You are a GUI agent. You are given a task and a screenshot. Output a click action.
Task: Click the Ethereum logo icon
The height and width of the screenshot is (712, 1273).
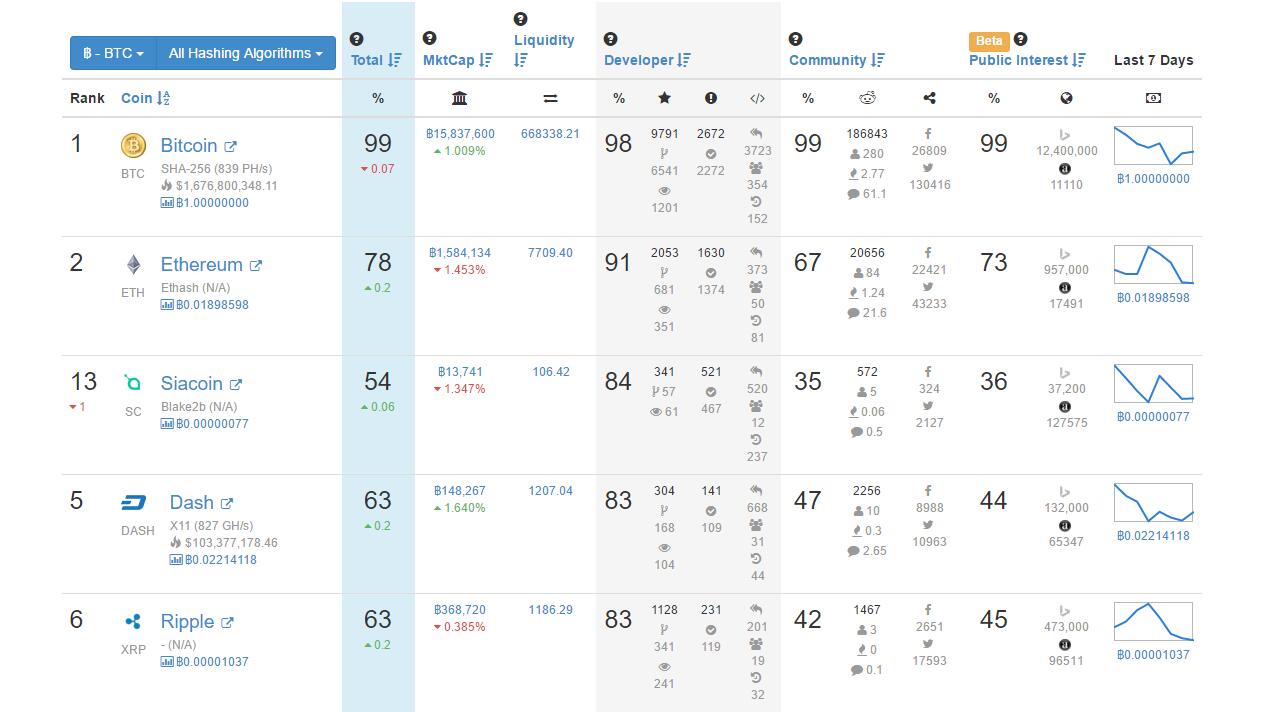(133, 265)
